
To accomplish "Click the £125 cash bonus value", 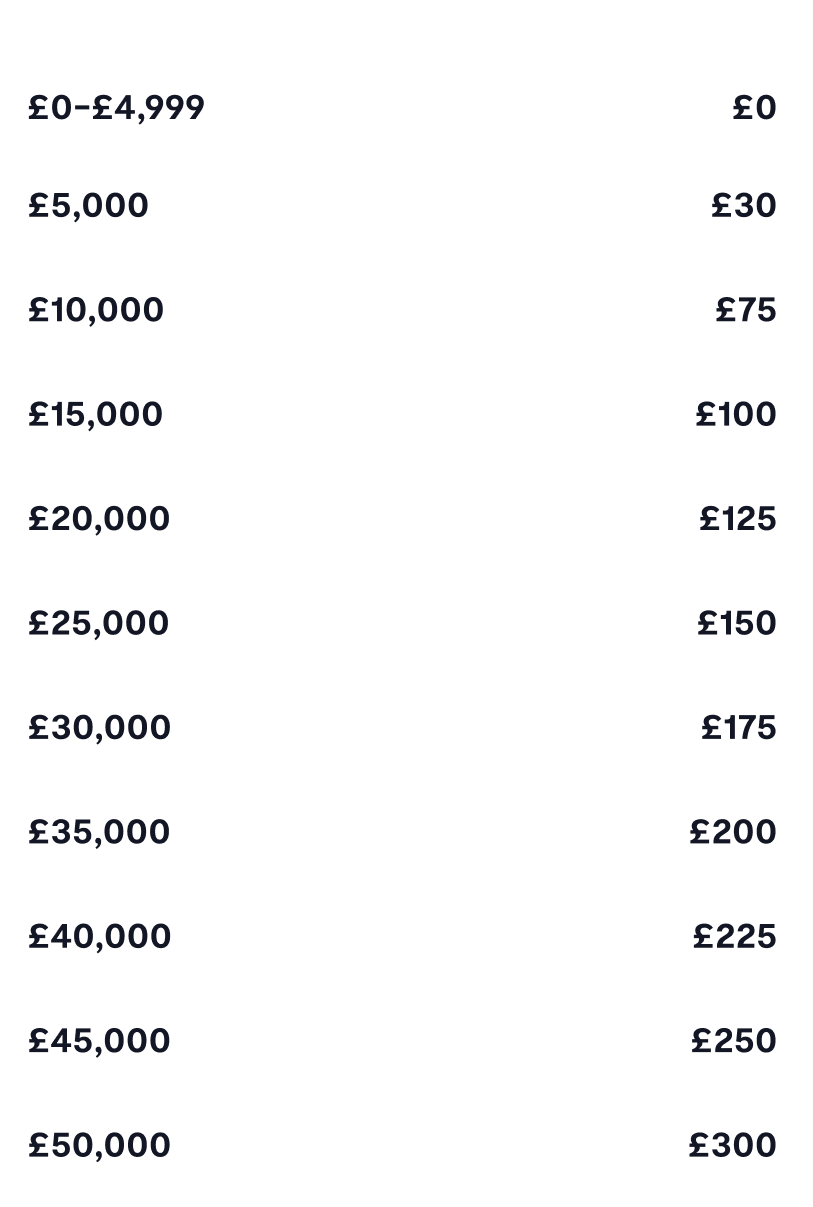I will pyautogui.click(x=738, y=519).
